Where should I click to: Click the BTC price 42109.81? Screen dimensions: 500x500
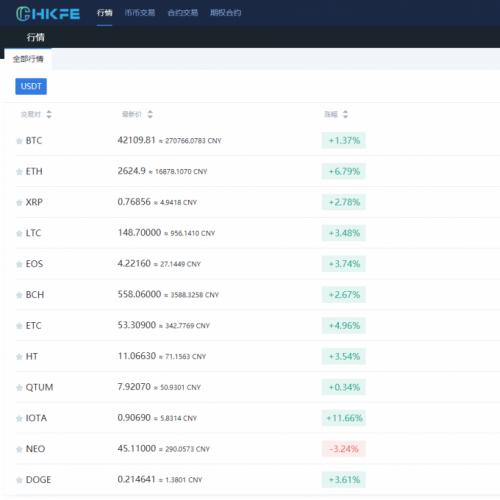[137, 140]
